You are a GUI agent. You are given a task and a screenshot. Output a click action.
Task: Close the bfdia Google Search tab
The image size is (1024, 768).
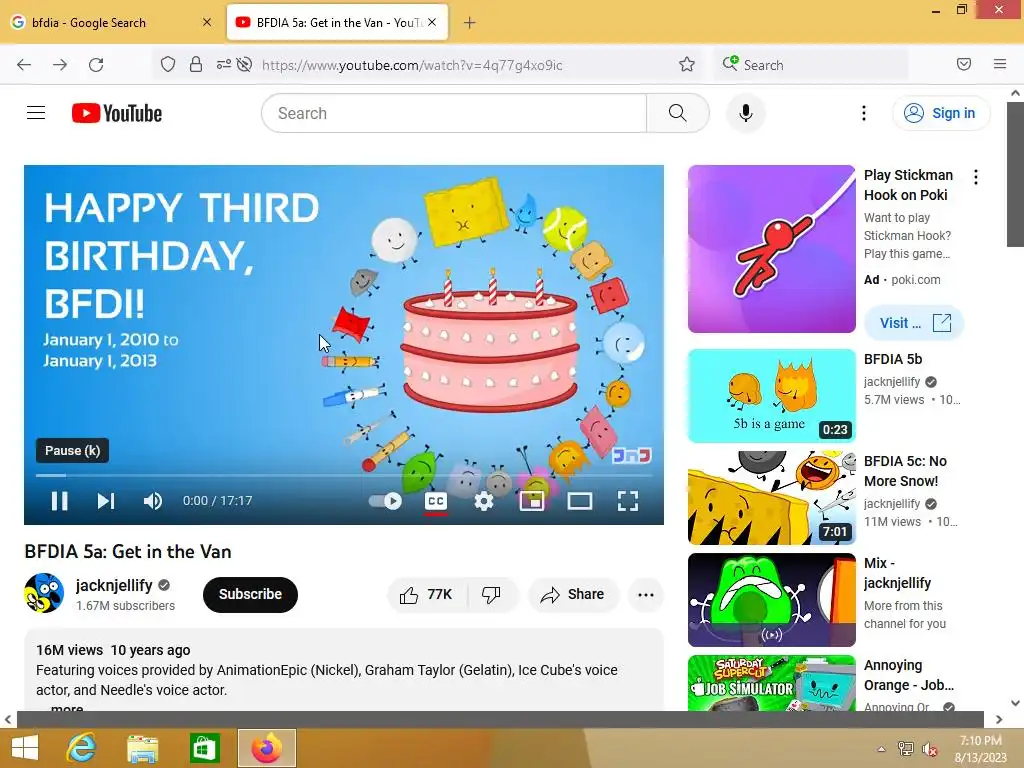pyautogui.click(x=207, y=22)
